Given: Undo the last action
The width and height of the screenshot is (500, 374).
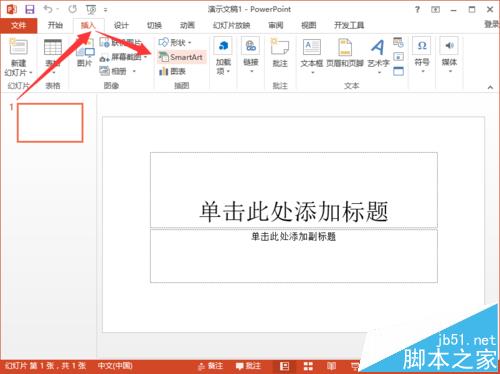Looking at the screenshot, I should 48,9.
